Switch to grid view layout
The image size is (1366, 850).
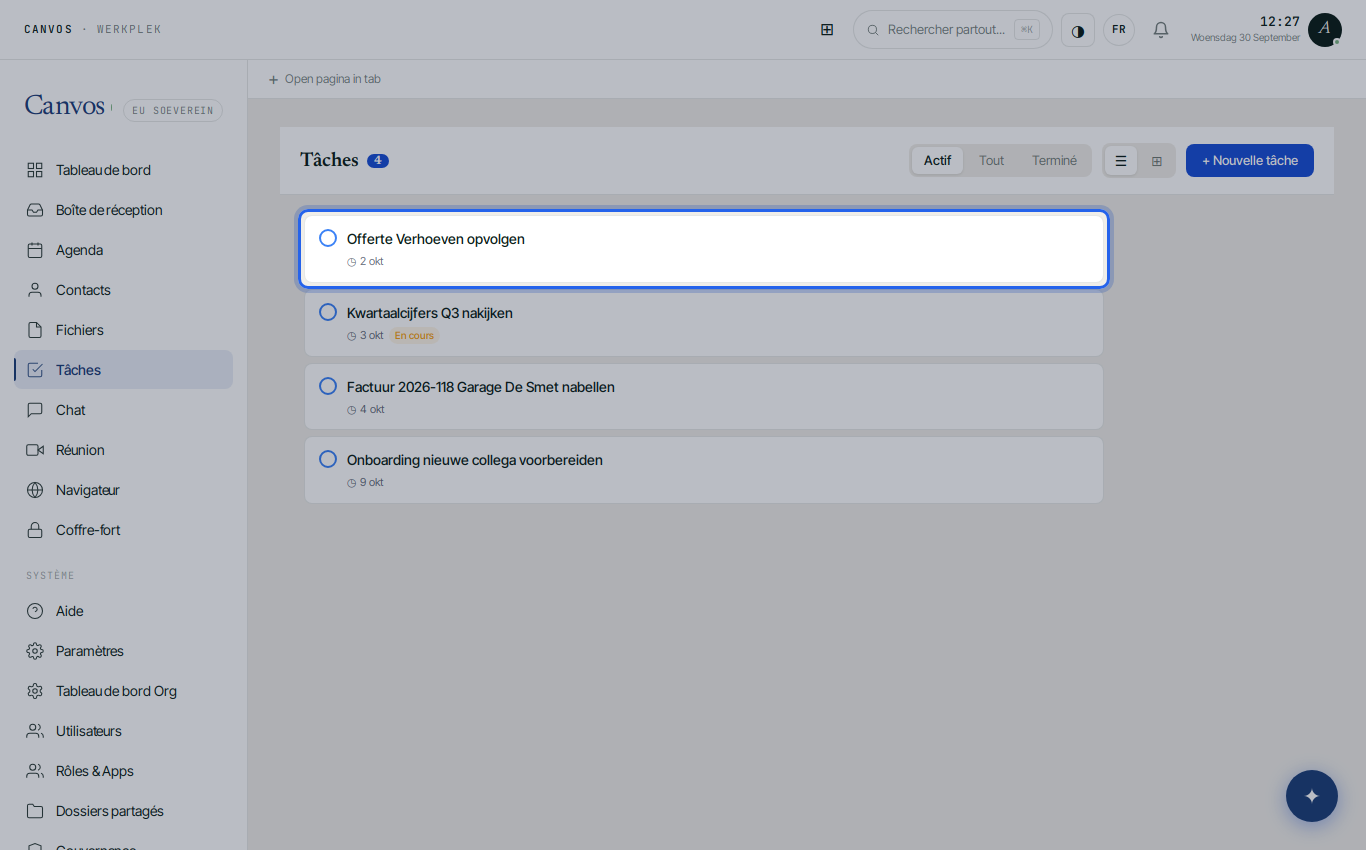[1157, 161]
